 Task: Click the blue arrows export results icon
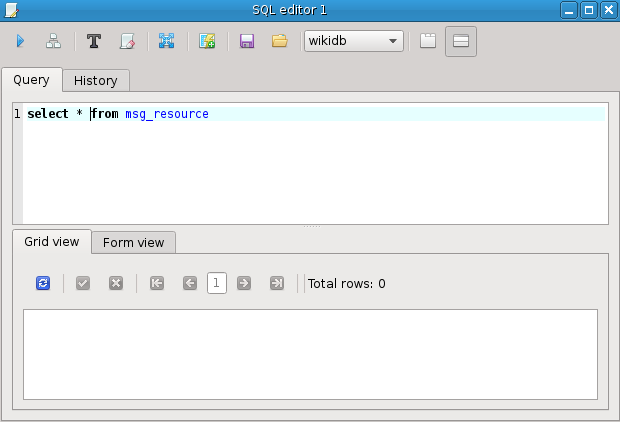[x=166, y=41]
